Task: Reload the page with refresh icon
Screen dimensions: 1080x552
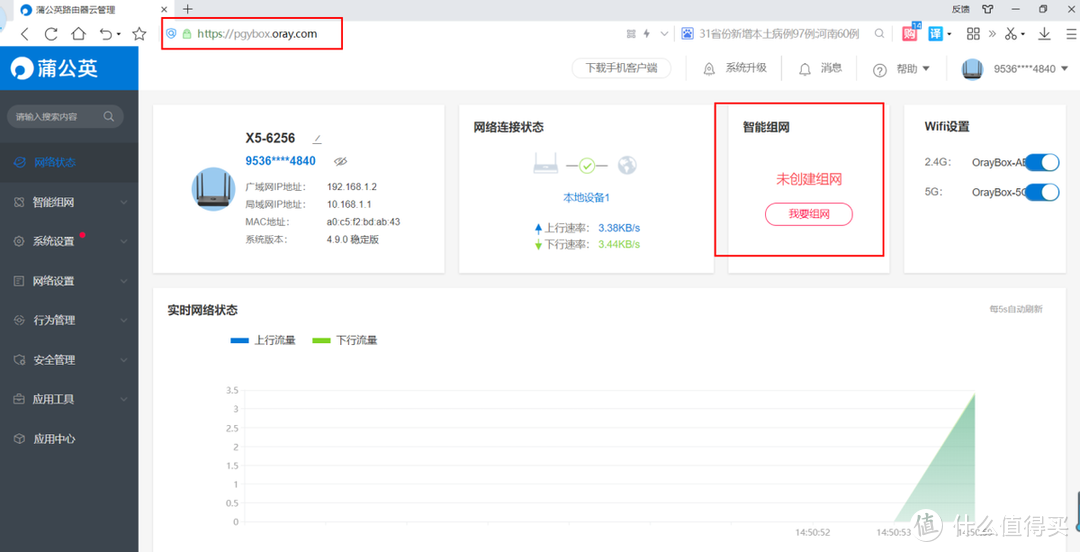Action: (x=51, y=34)
